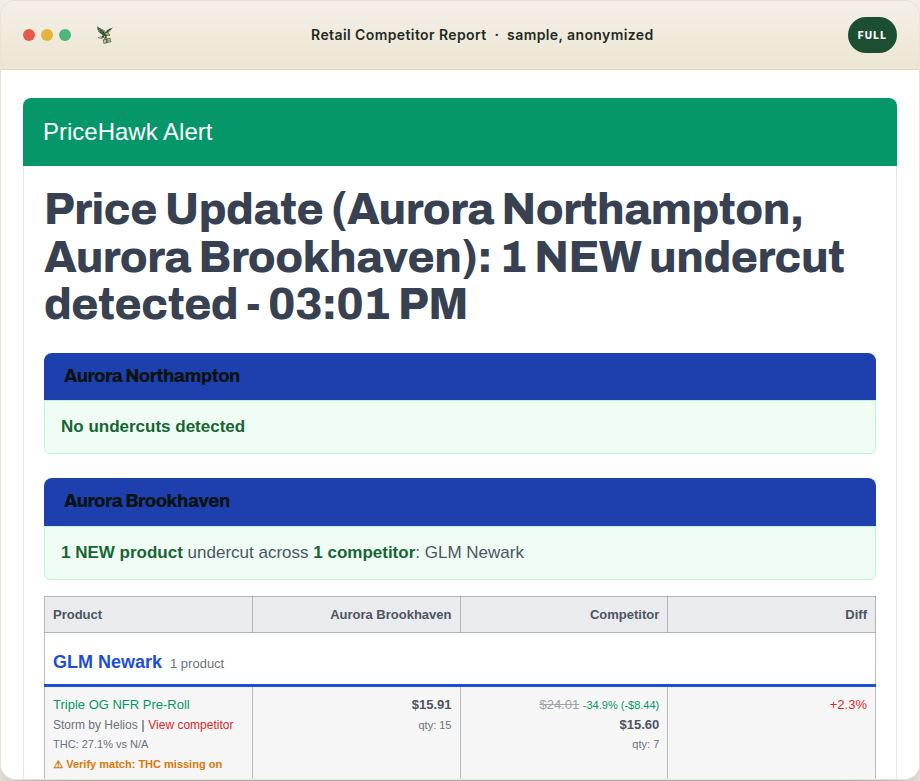Click the Price Update headline text
This screenshot has width=920, height=781.
pyautogui.click(x=444, y=256)
